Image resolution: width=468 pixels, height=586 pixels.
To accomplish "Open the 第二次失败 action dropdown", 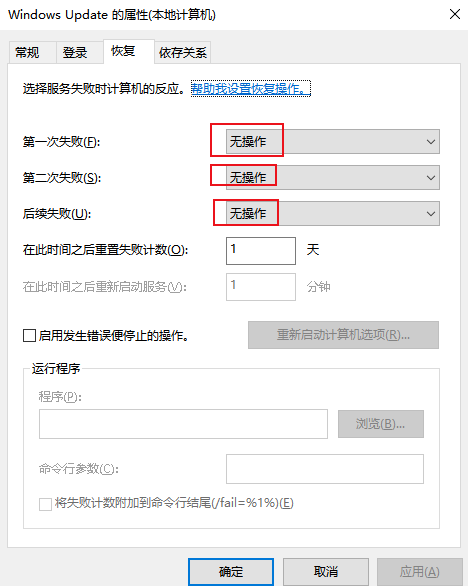I will click(x=333, y=178).
